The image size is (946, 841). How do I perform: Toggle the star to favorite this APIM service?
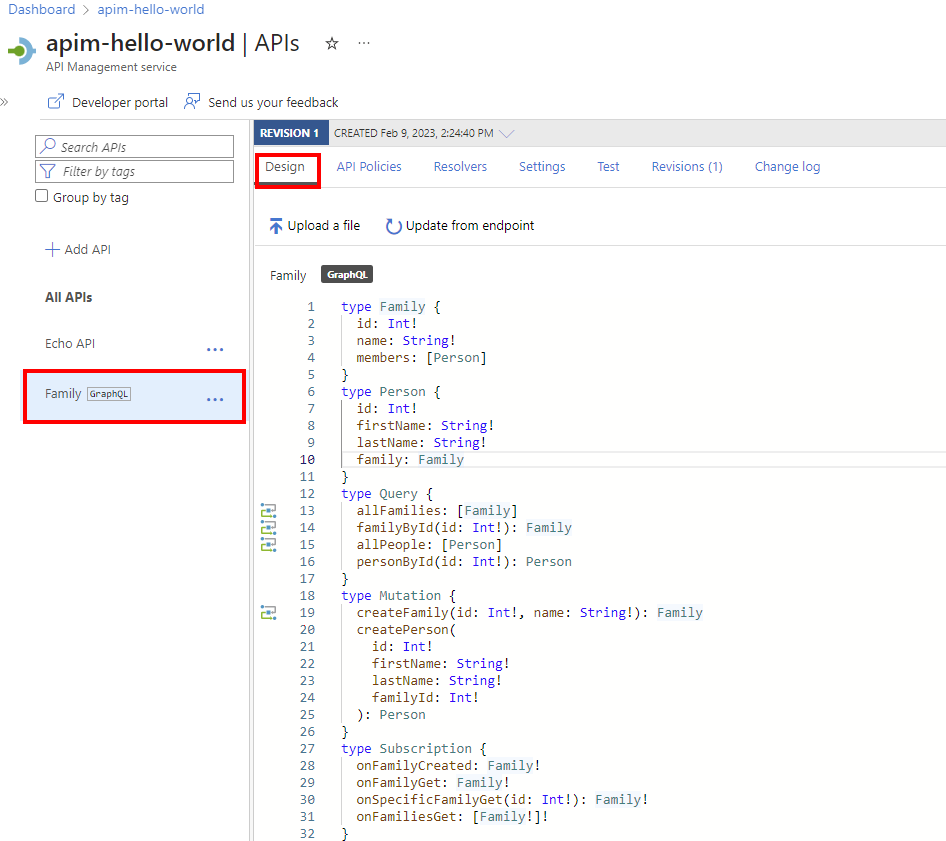coord(331,43)
